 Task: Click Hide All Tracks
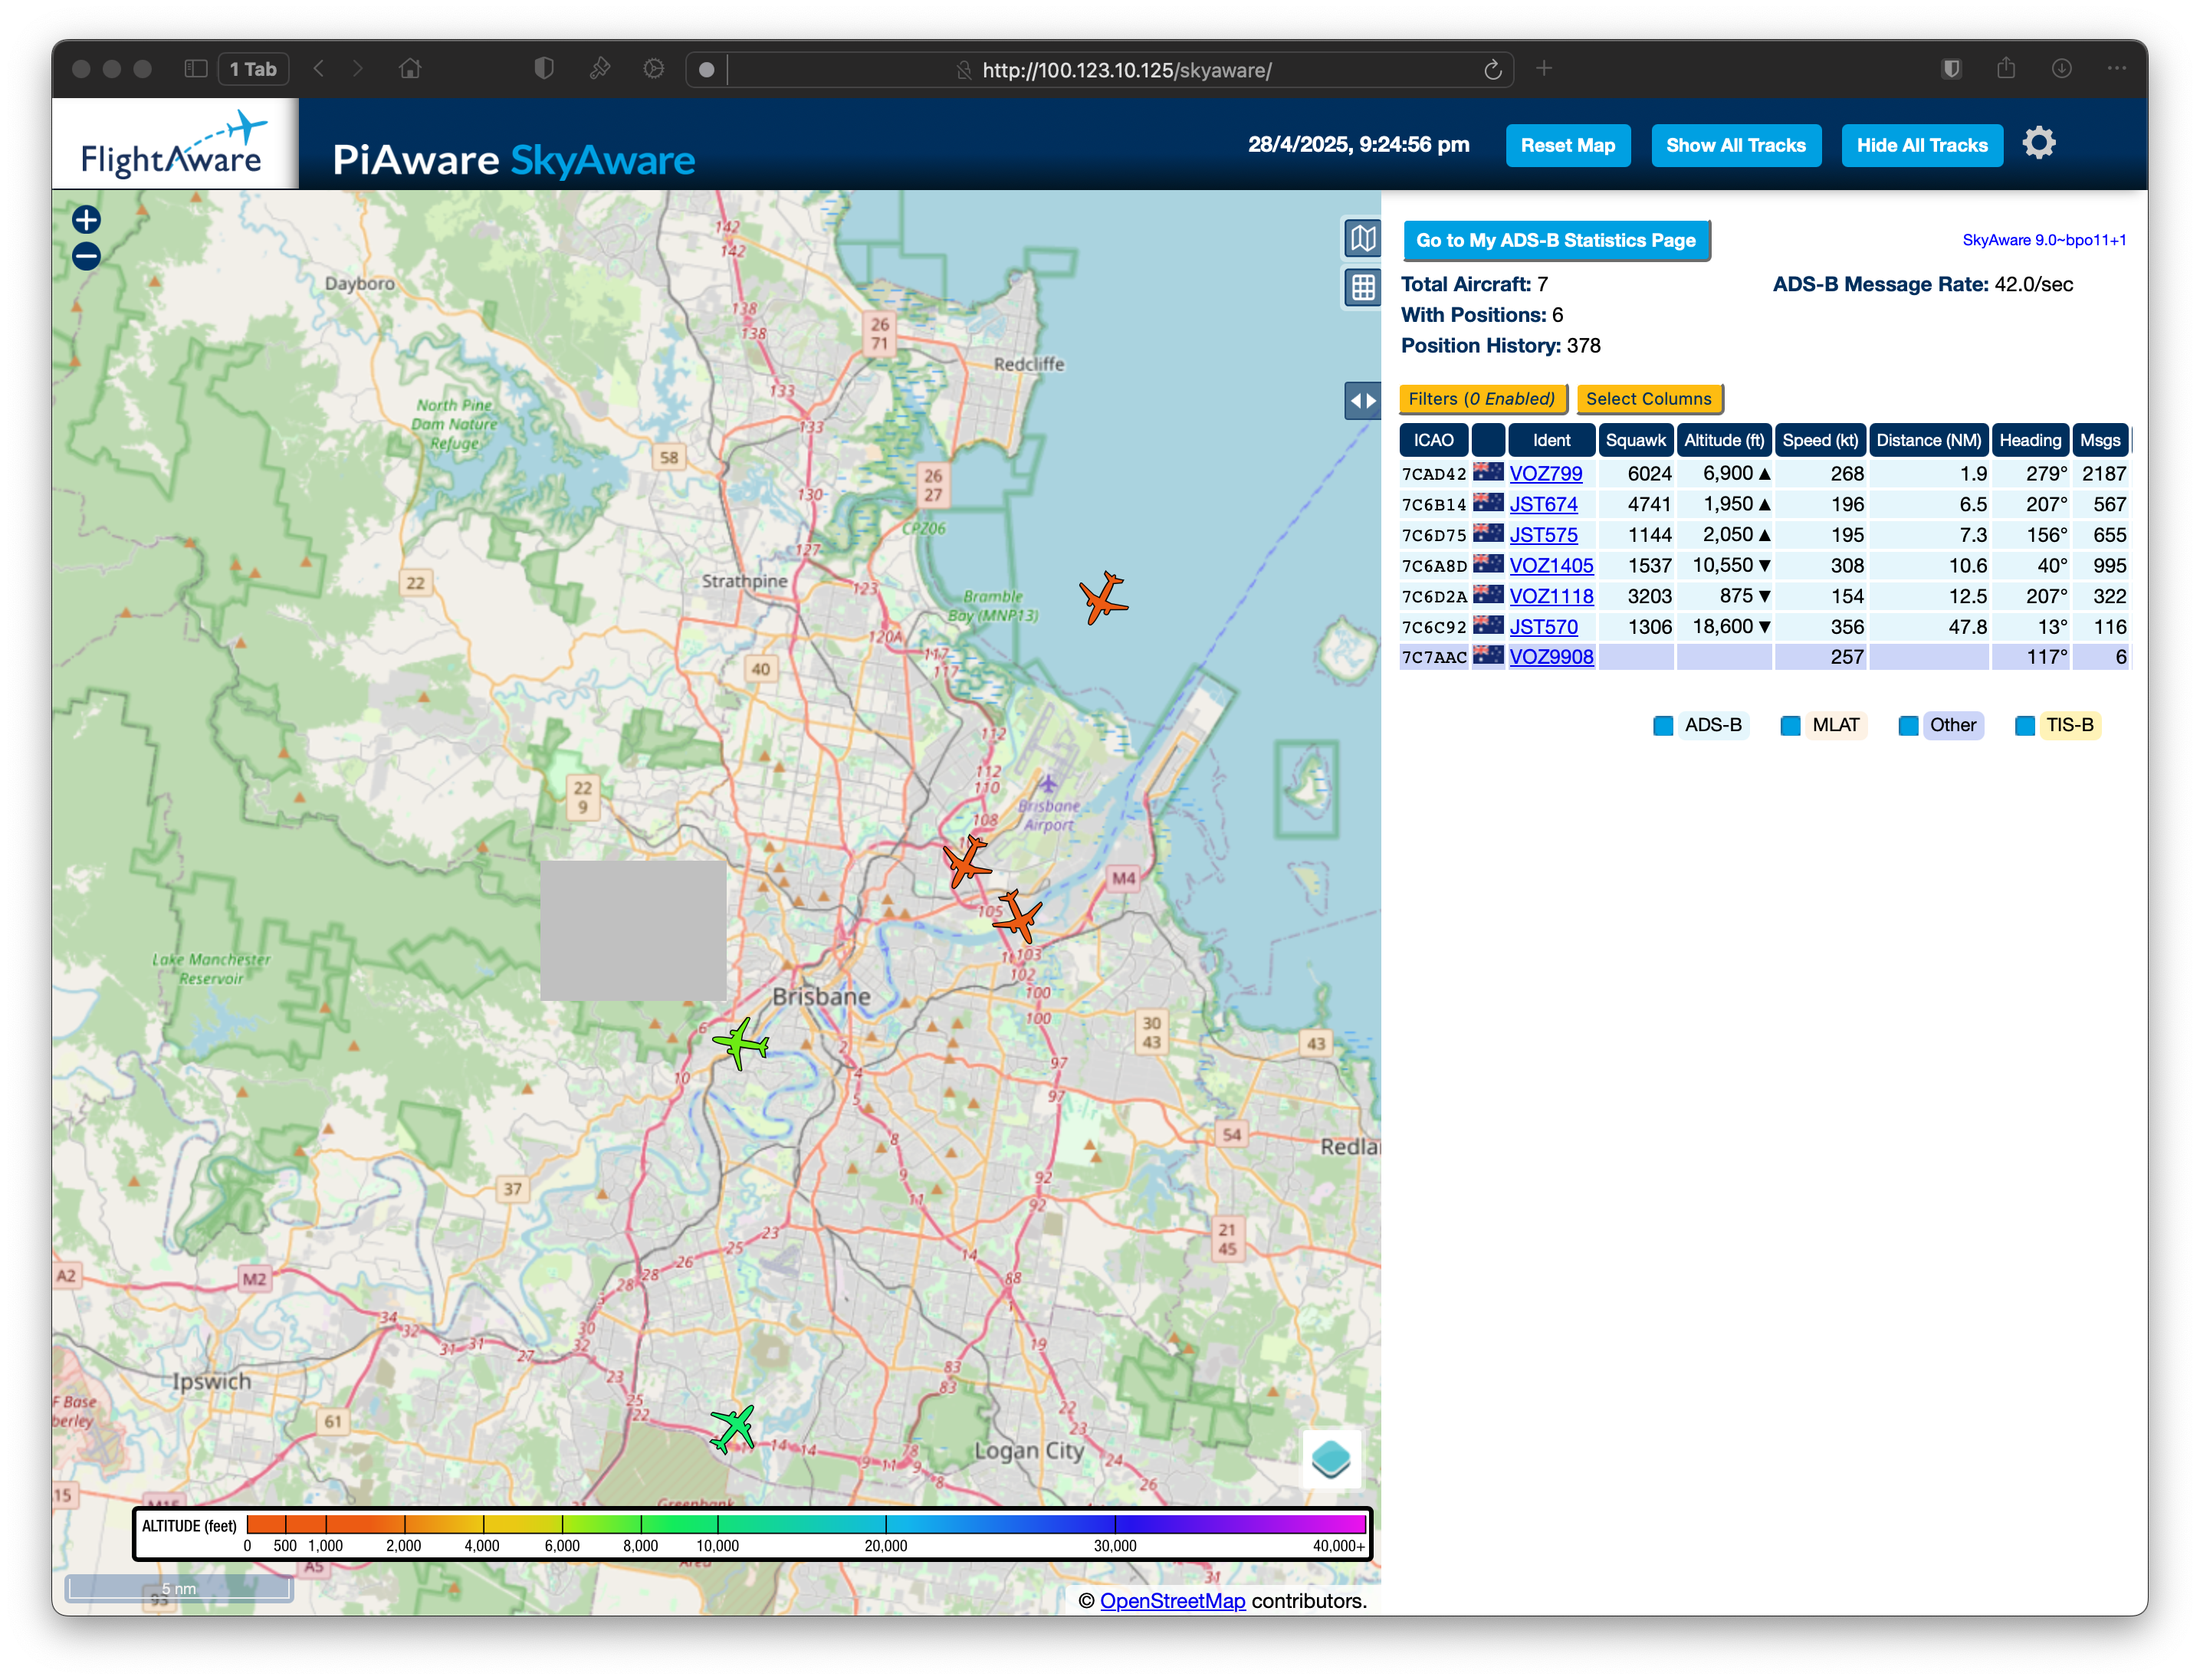(1921, 146)
